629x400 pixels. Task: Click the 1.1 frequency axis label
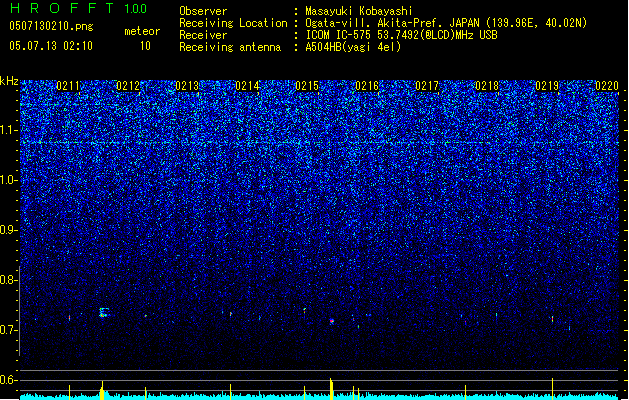8,130
